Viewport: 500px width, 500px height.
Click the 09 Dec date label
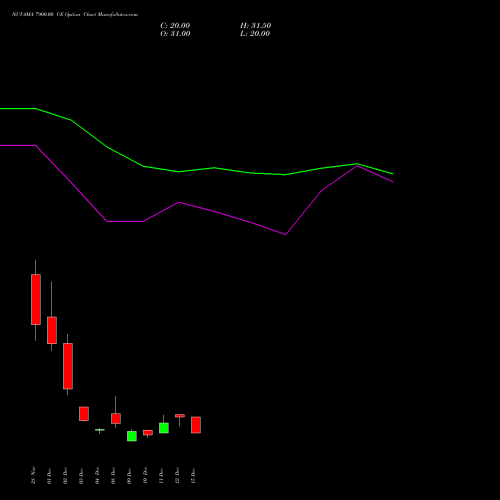coord(129,476)
